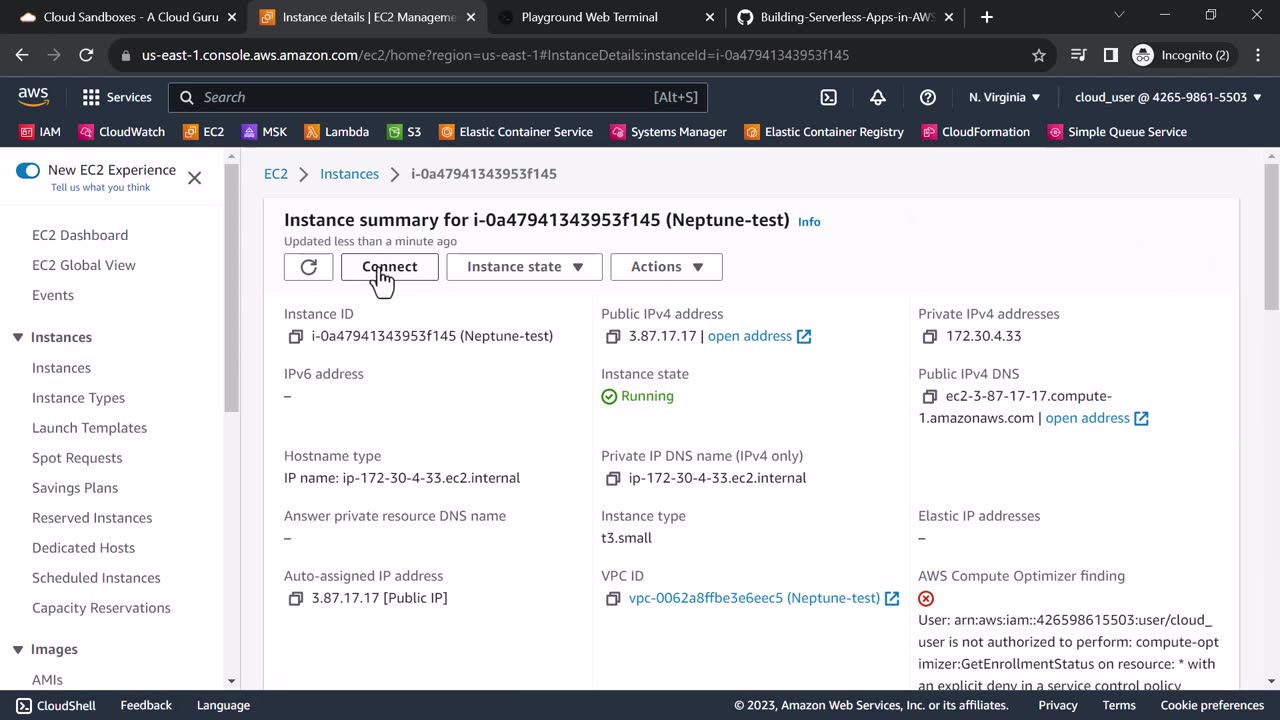Copy the Private IPv4 address value
The height and width of the screenshot is (720, 1280).
click(930, 337)
